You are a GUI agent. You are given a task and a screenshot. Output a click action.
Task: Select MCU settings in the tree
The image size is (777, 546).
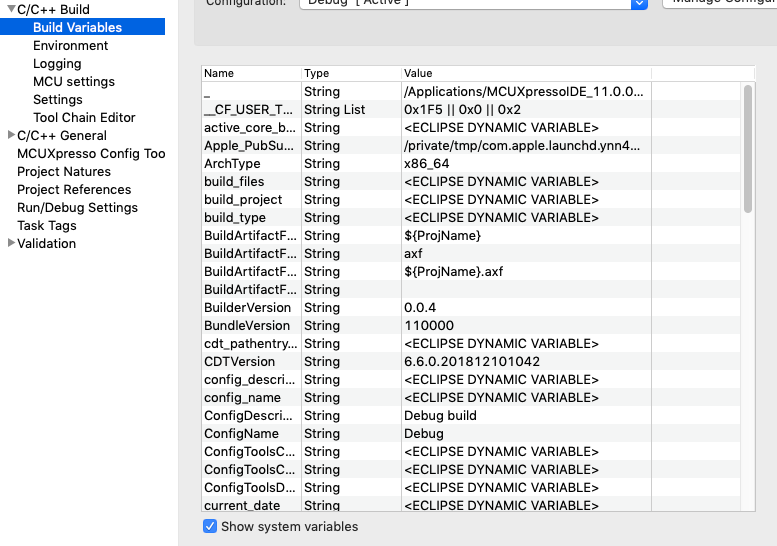click(x=73, y=81)
